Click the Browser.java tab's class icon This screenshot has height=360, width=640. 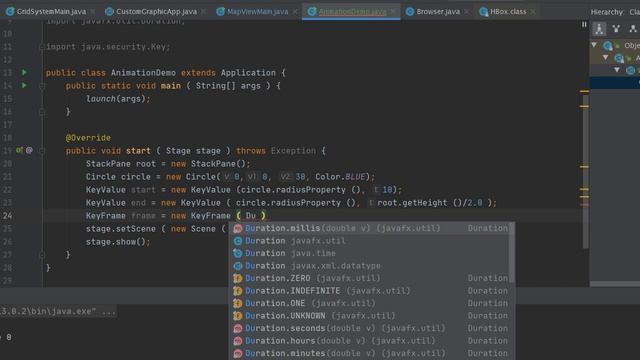pyautogui.click(x=410, y=12)
